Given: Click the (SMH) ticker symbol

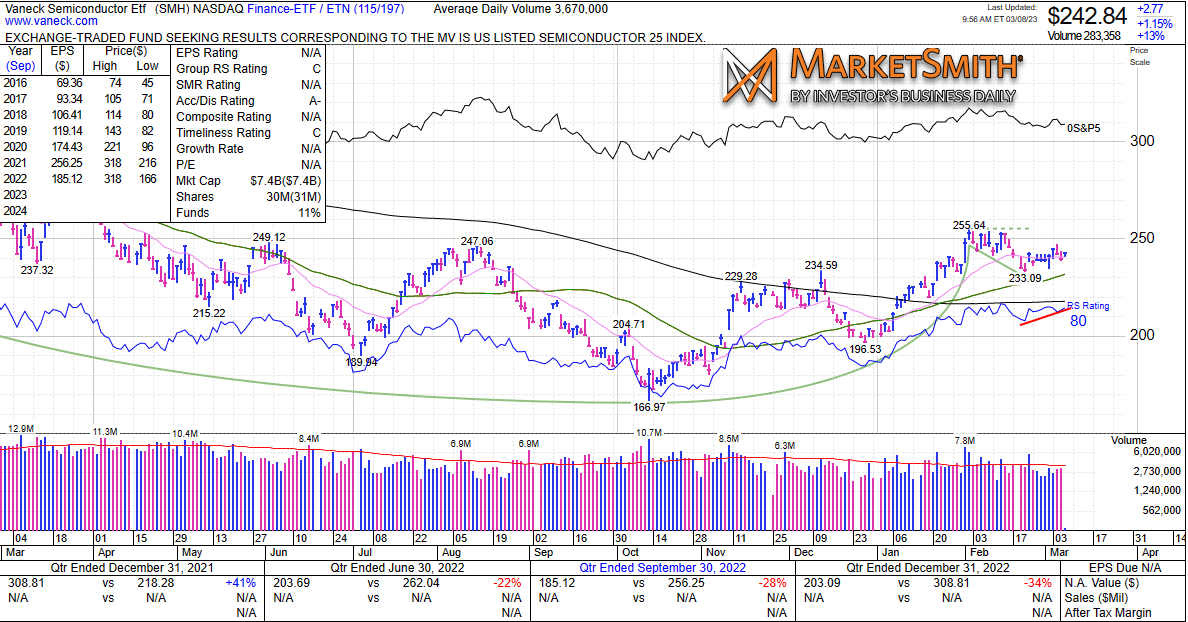Looking at the screenshot, I should click(173, 9).
